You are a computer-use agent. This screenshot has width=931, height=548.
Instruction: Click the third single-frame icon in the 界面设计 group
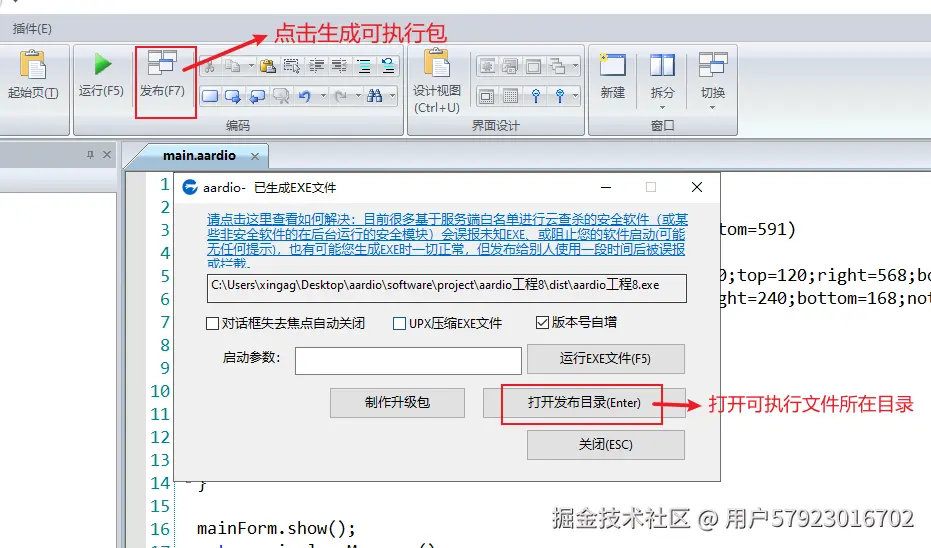[533, 66]
